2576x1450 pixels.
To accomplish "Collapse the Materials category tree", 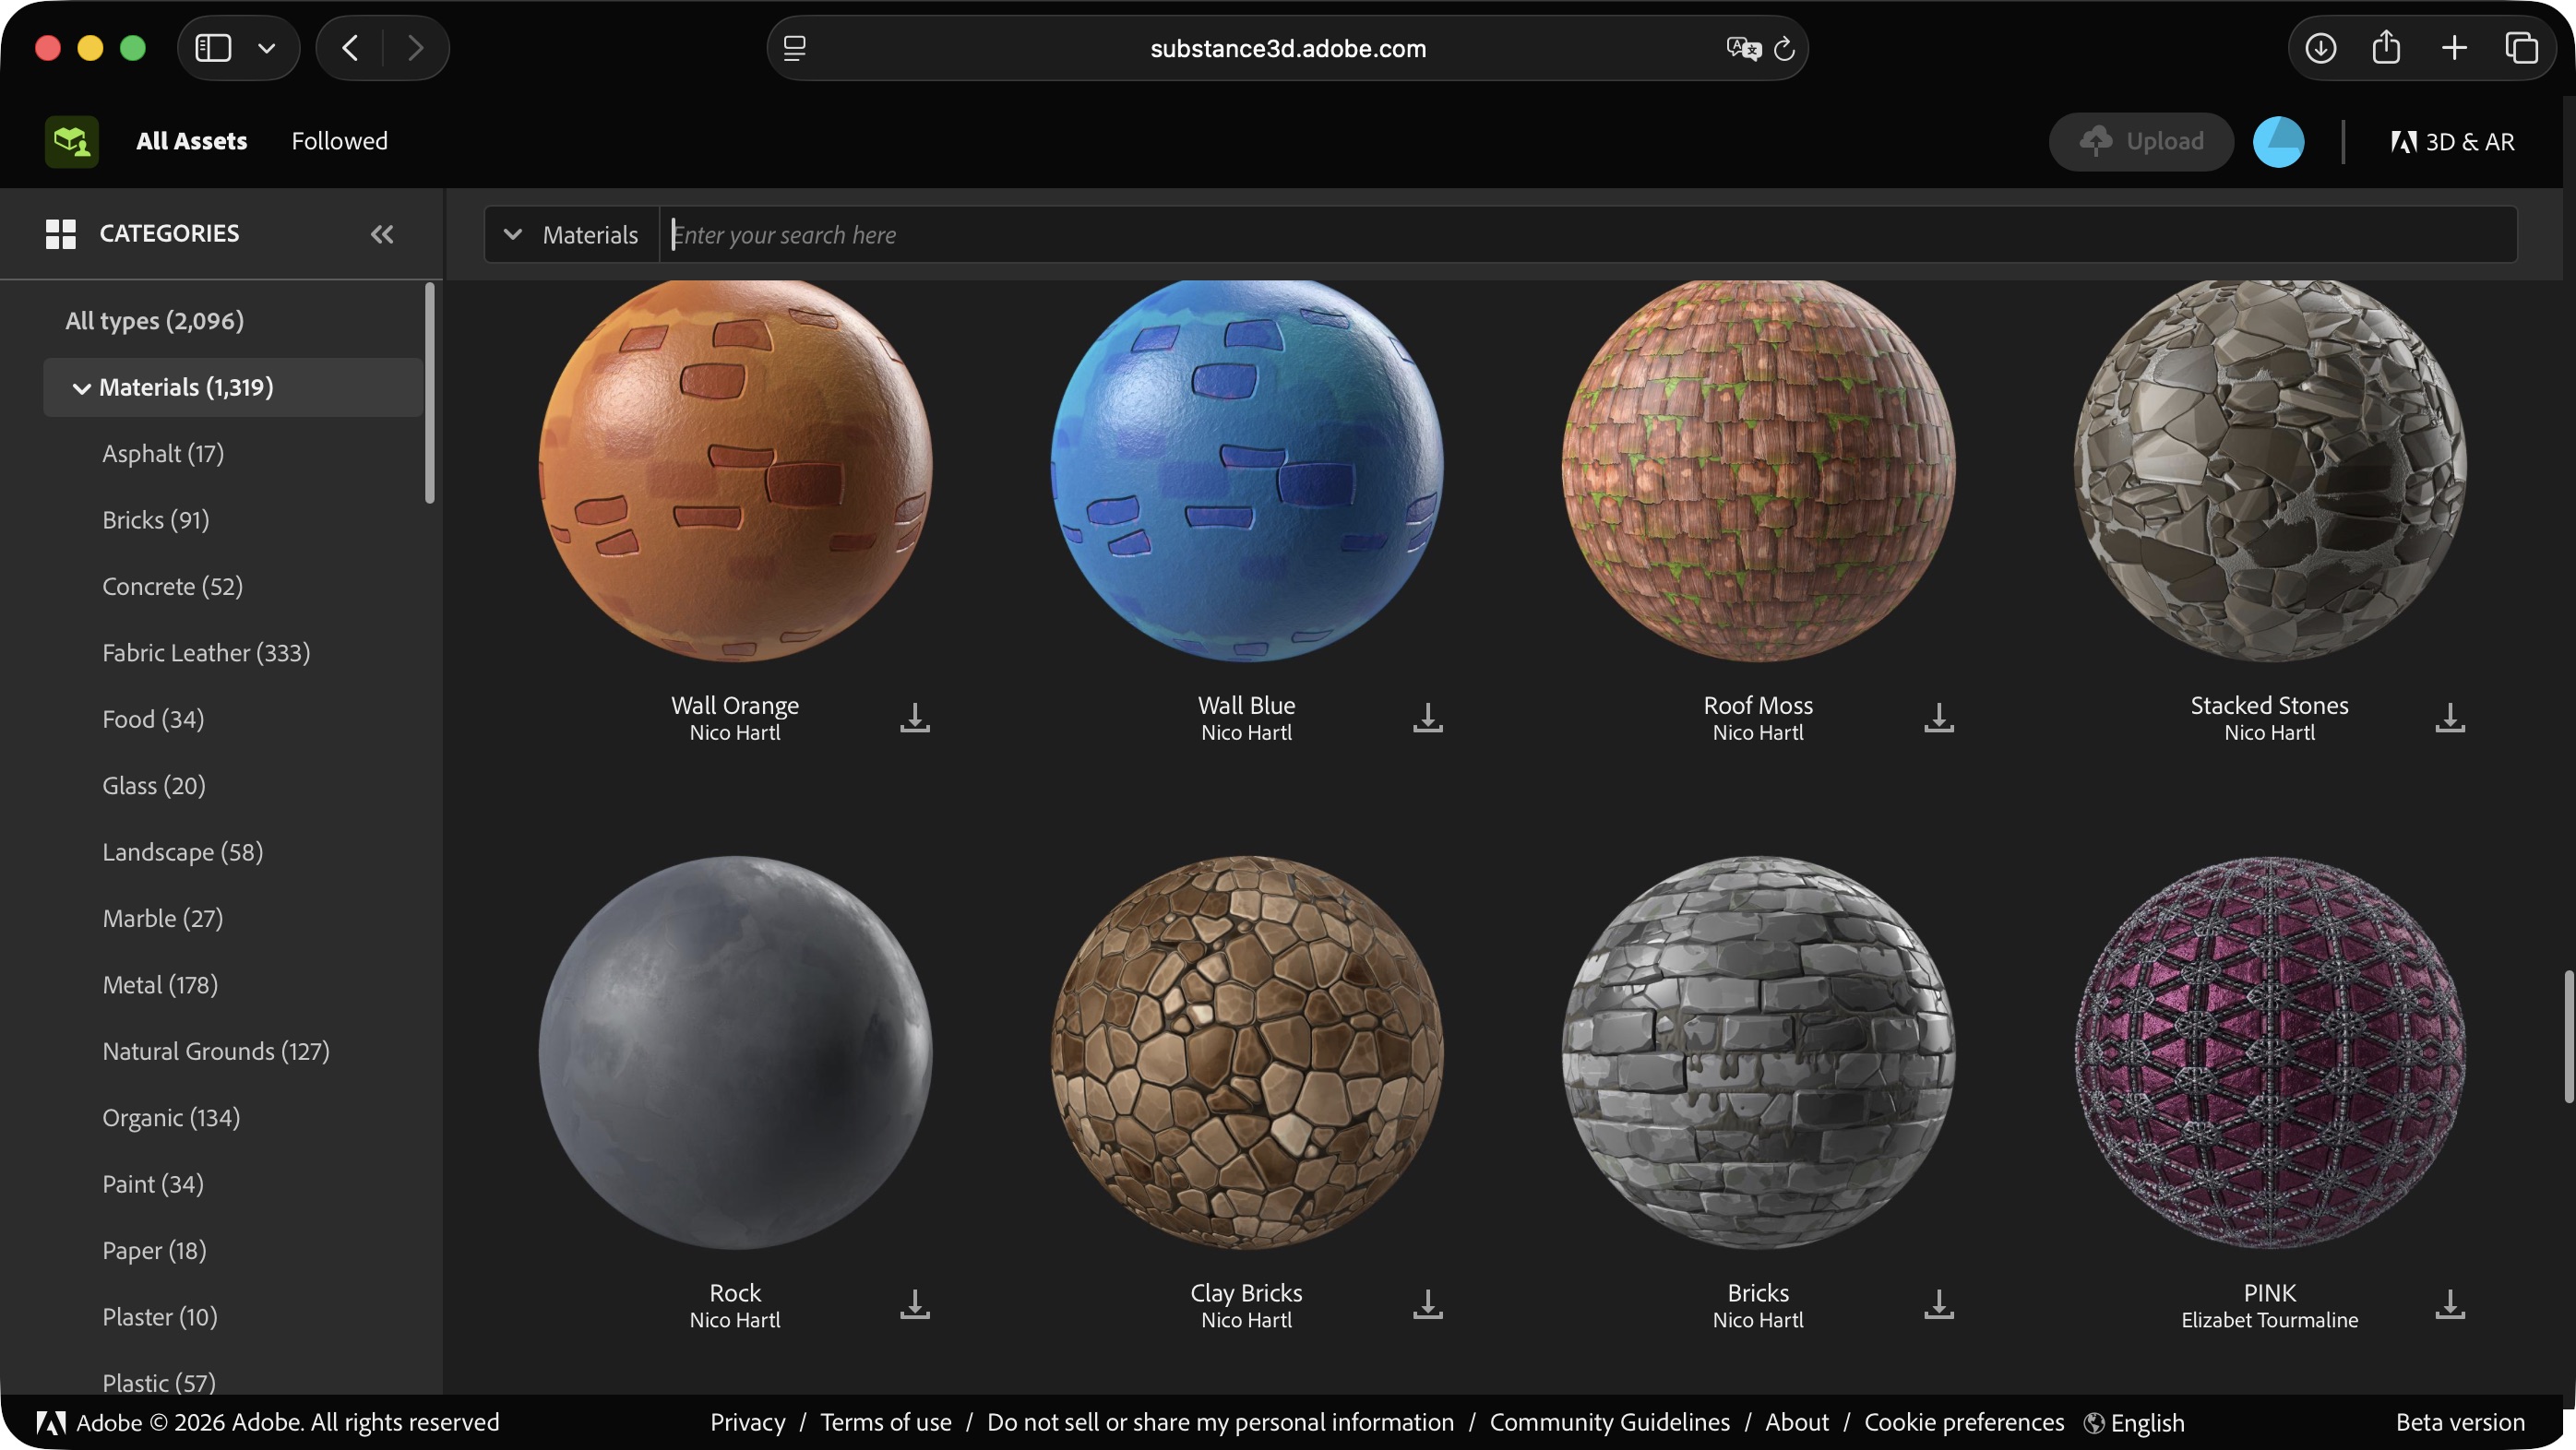I will 82,388.
